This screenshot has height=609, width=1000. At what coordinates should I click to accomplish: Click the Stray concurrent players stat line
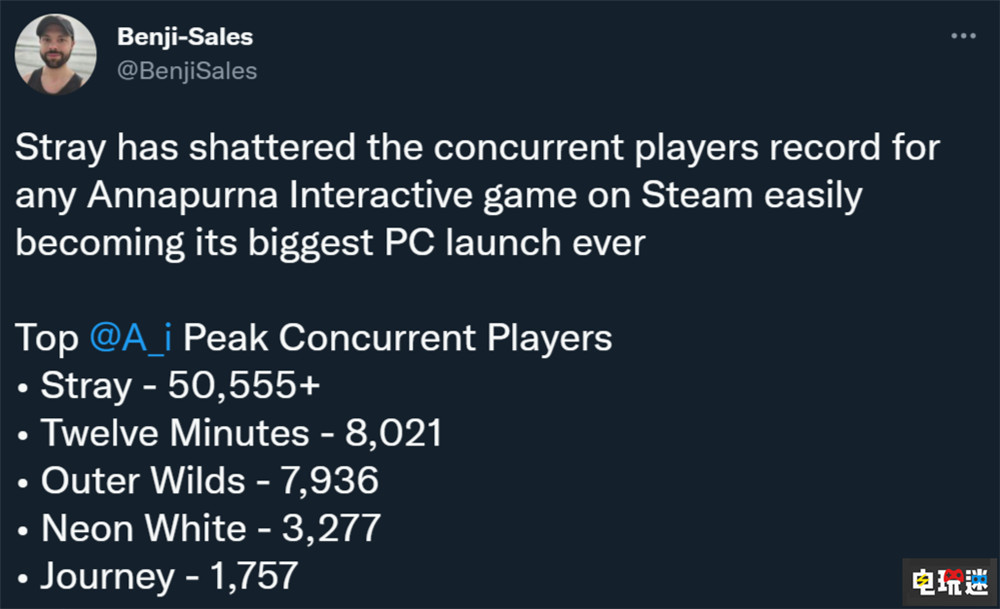click(x=167, y=385)
